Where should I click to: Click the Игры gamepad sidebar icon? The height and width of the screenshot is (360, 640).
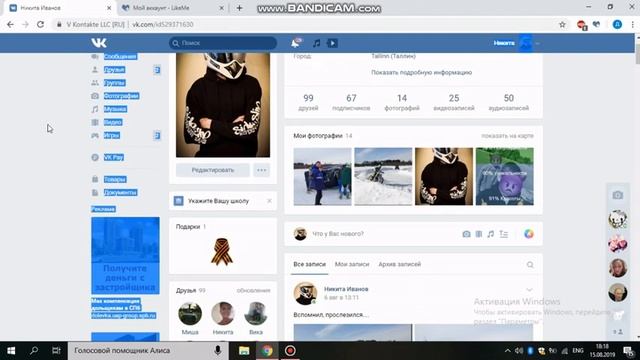95,135
